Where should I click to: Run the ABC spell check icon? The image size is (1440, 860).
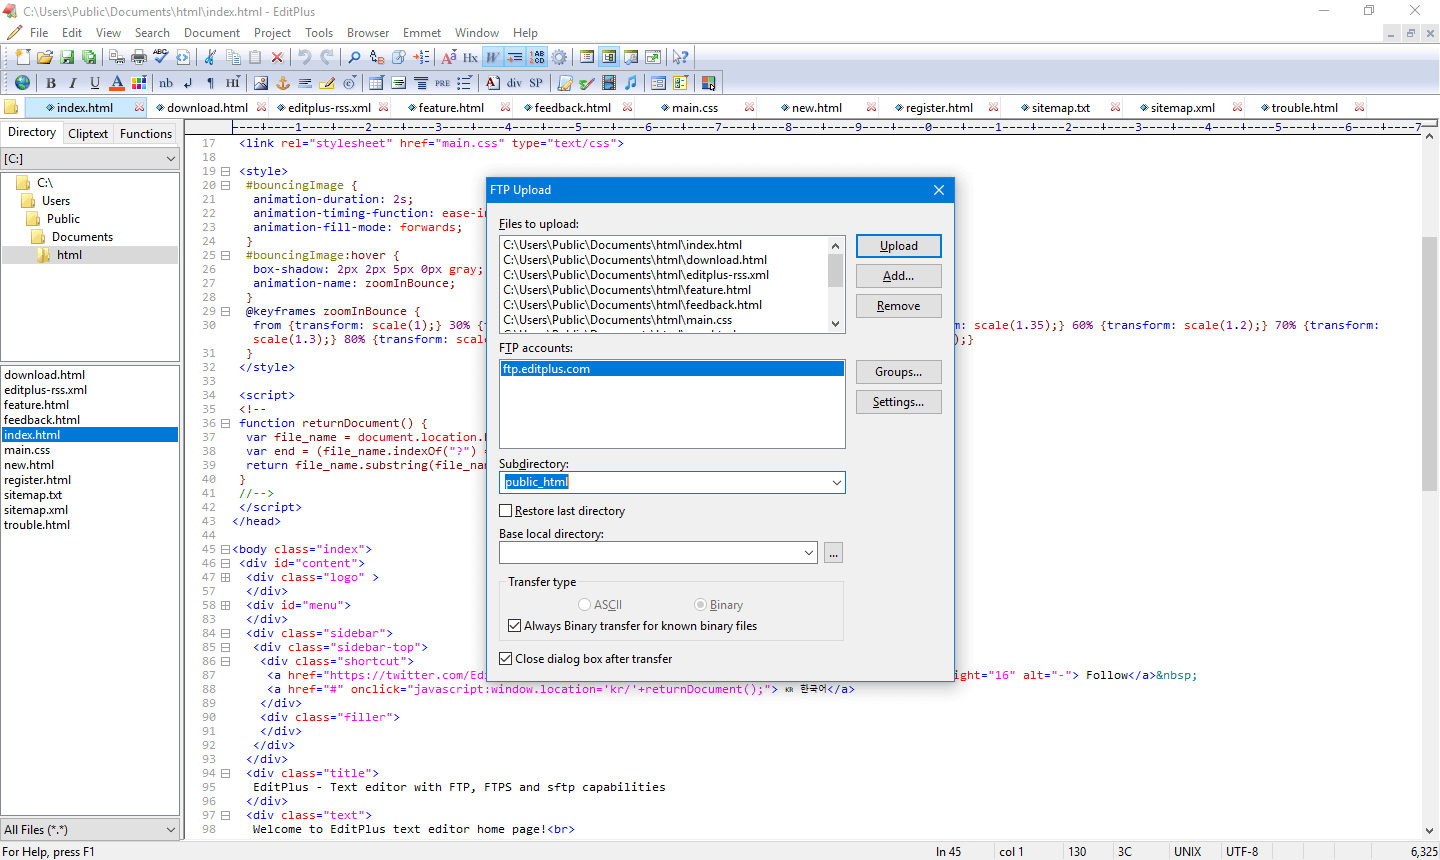pos(161,57)
